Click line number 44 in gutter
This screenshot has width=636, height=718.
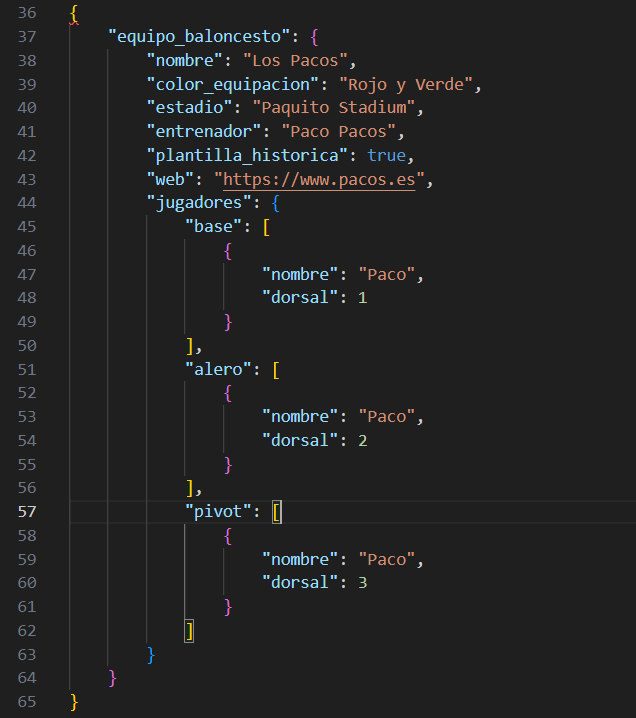click(27, 203)
